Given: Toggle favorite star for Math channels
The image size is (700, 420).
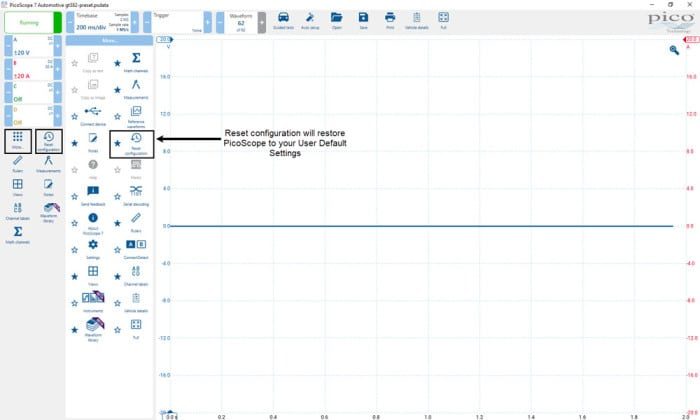Looking at the screenshot, I should pos(117,63).
